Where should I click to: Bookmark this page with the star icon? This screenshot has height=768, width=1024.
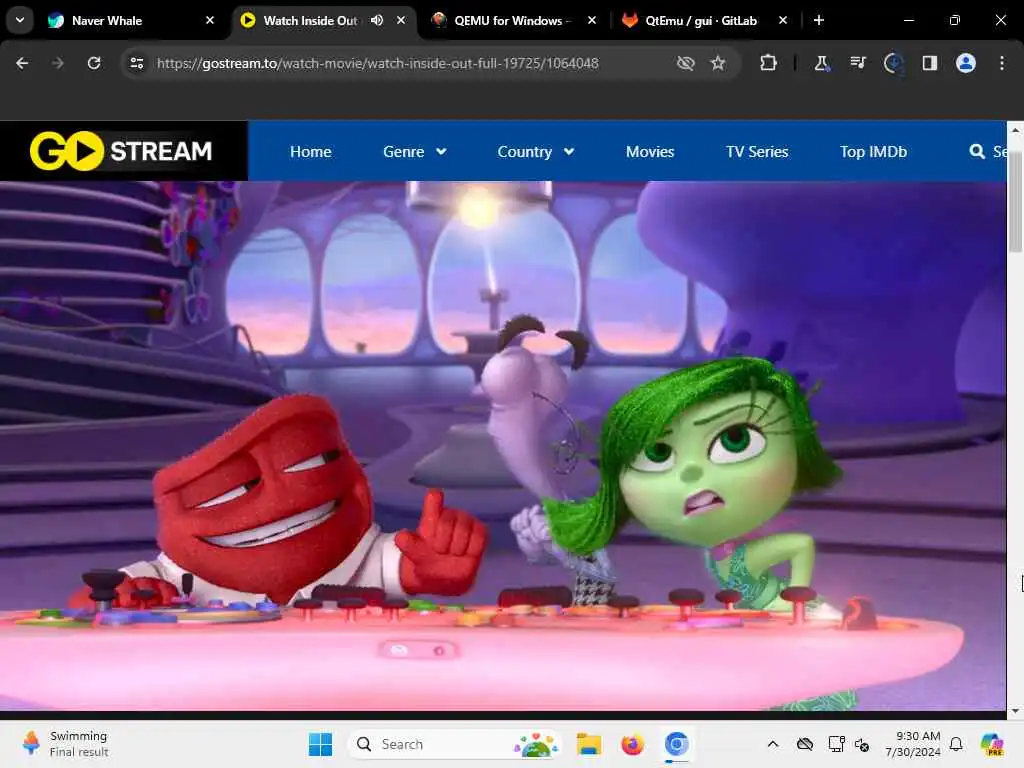pyautogui.click(x=718, y=63)
